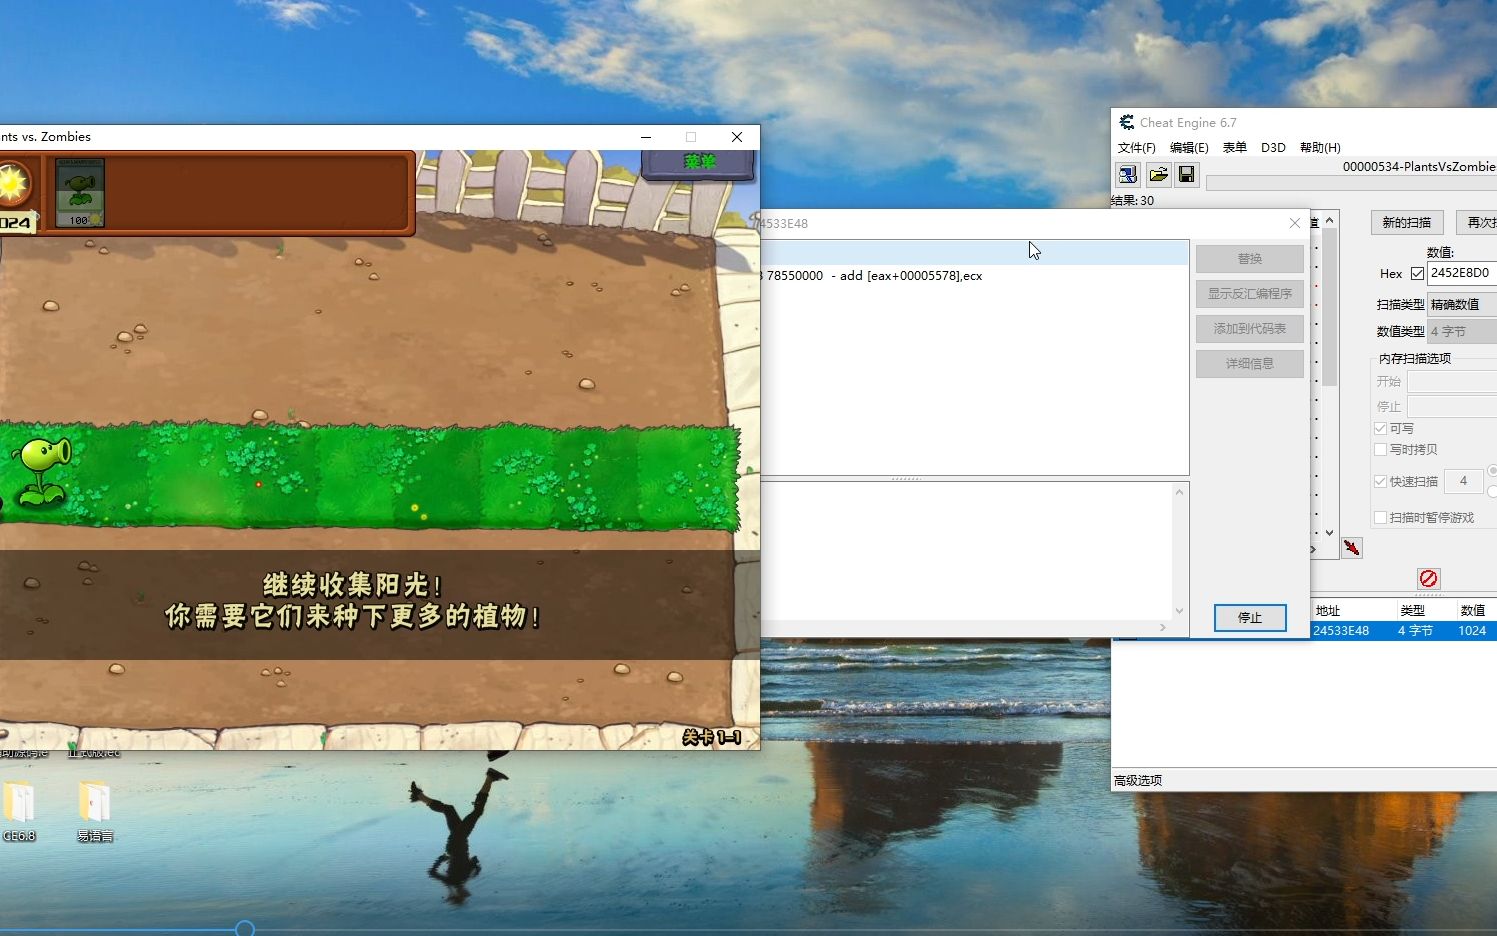Toggle the Hex checkbox next to value field
Image resolution: width=1497 pixels, height=936 pixels.
tap(1417, 273)
